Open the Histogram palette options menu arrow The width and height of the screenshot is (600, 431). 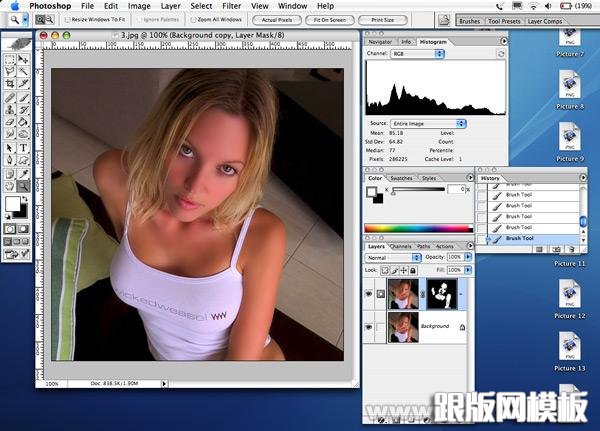click(x=504, y=41)
